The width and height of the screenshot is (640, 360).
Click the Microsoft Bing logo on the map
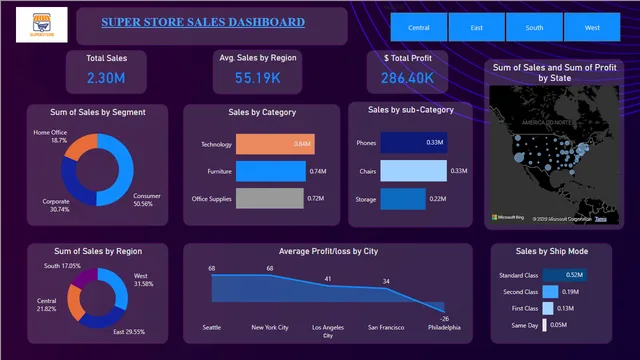[x=508, y=217]
